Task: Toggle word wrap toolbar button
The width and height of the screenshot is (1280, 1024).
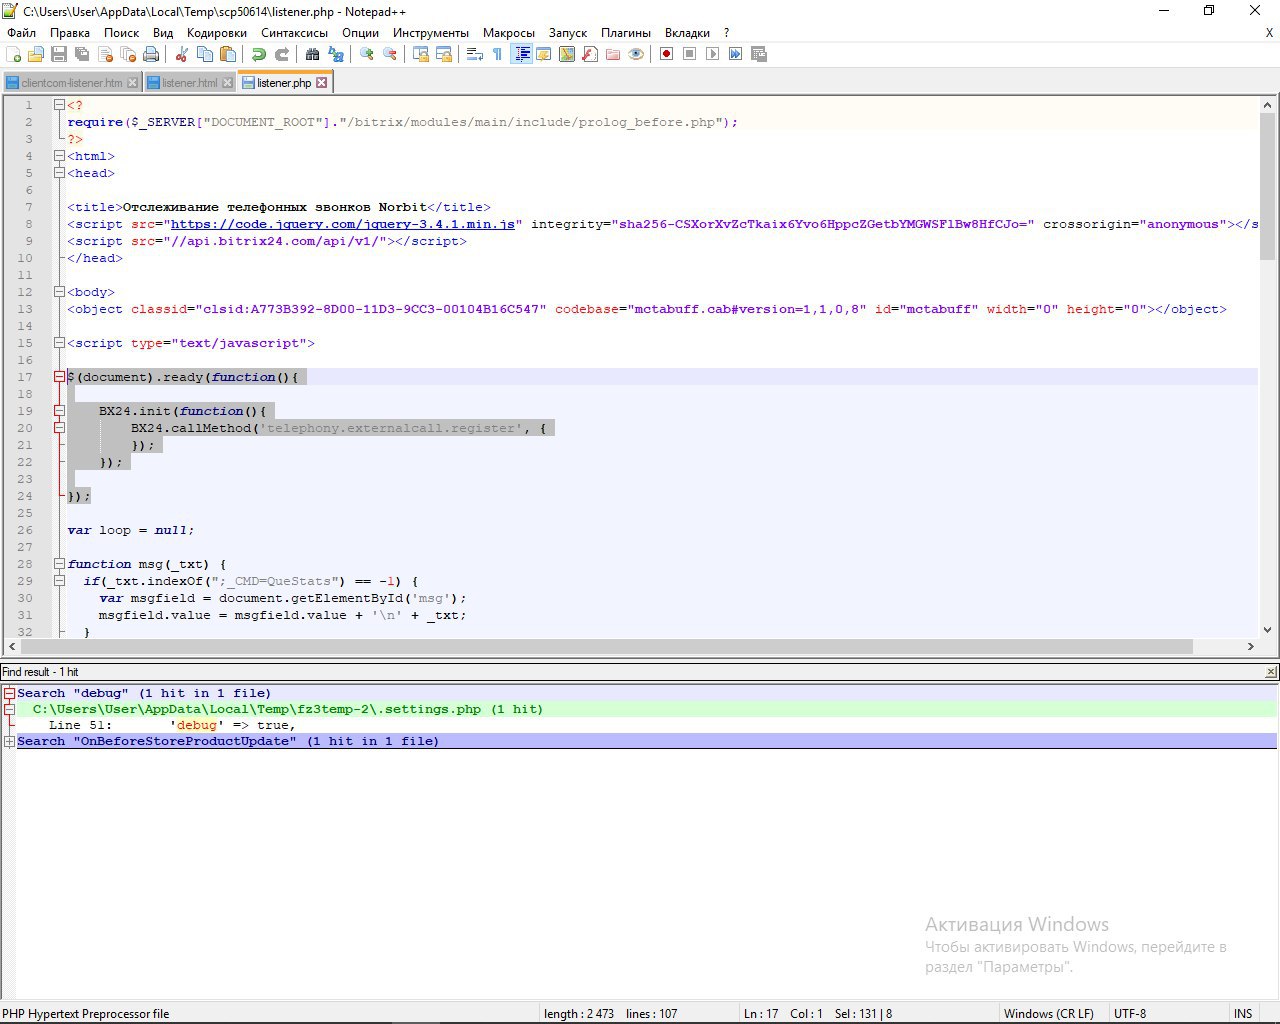Action: (475, 54)
